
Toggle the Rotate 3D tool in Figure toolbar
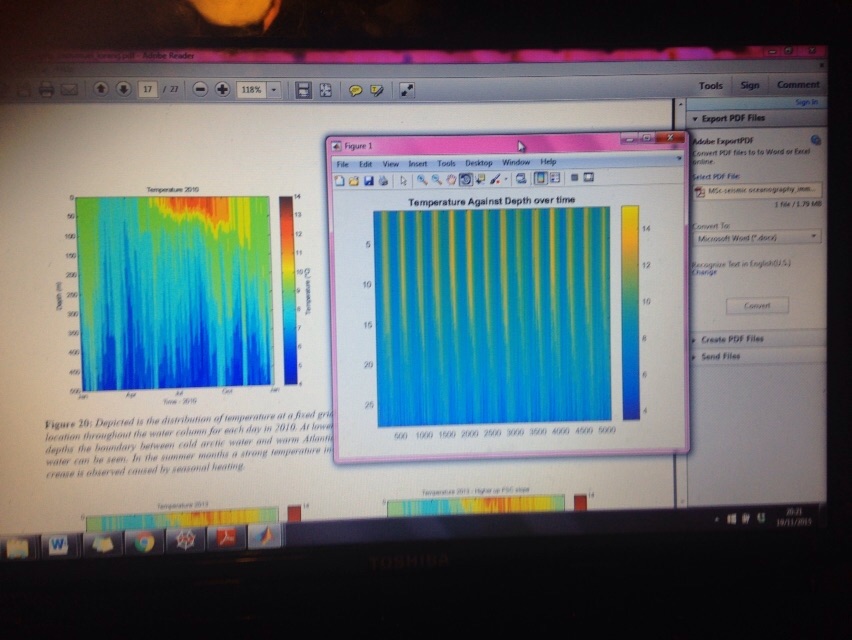pos(466,179)
